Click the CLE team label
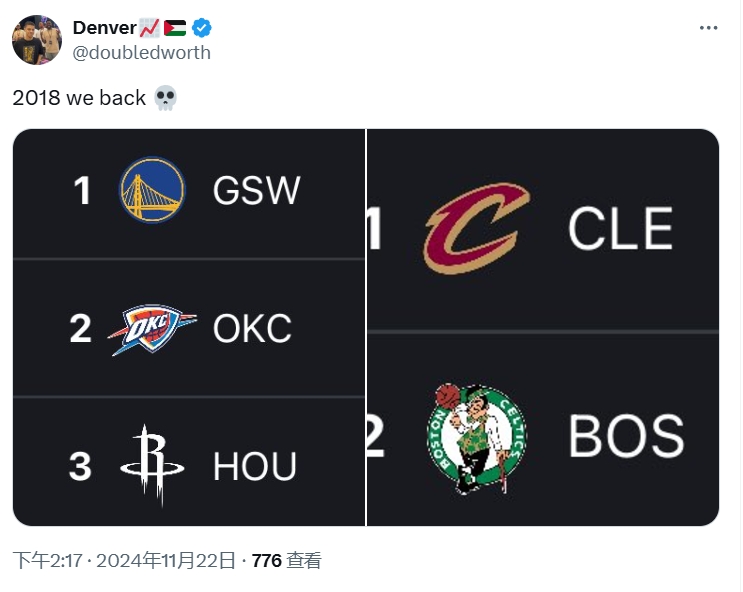Viewport: 743px width, 592px height. click(x=620, y=229)
